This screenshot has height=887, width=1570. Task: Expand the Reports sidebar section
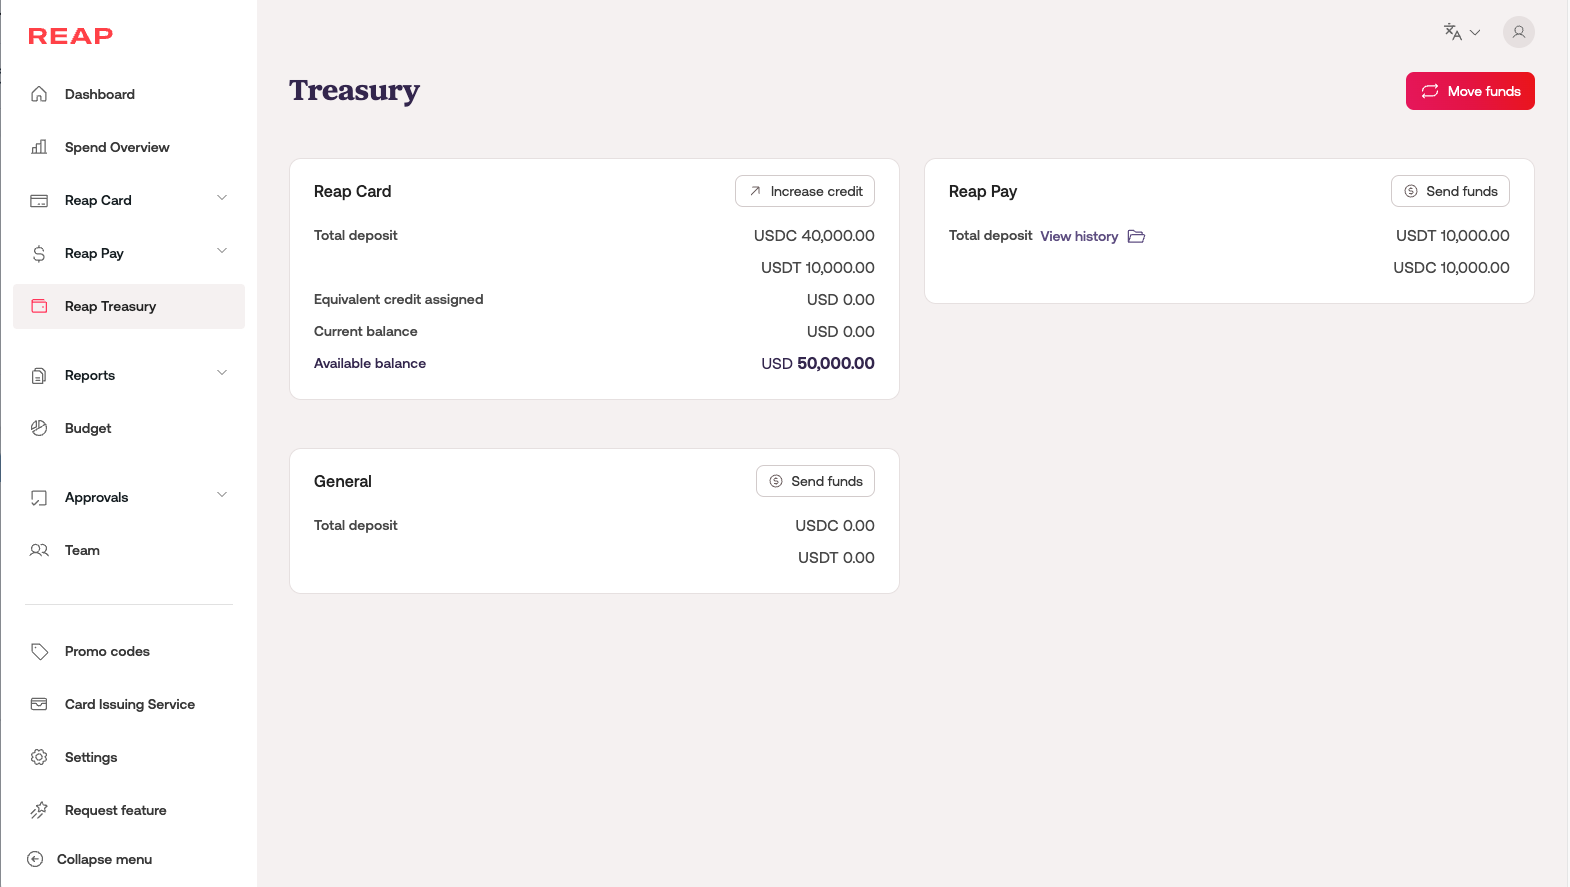[222, 373]
